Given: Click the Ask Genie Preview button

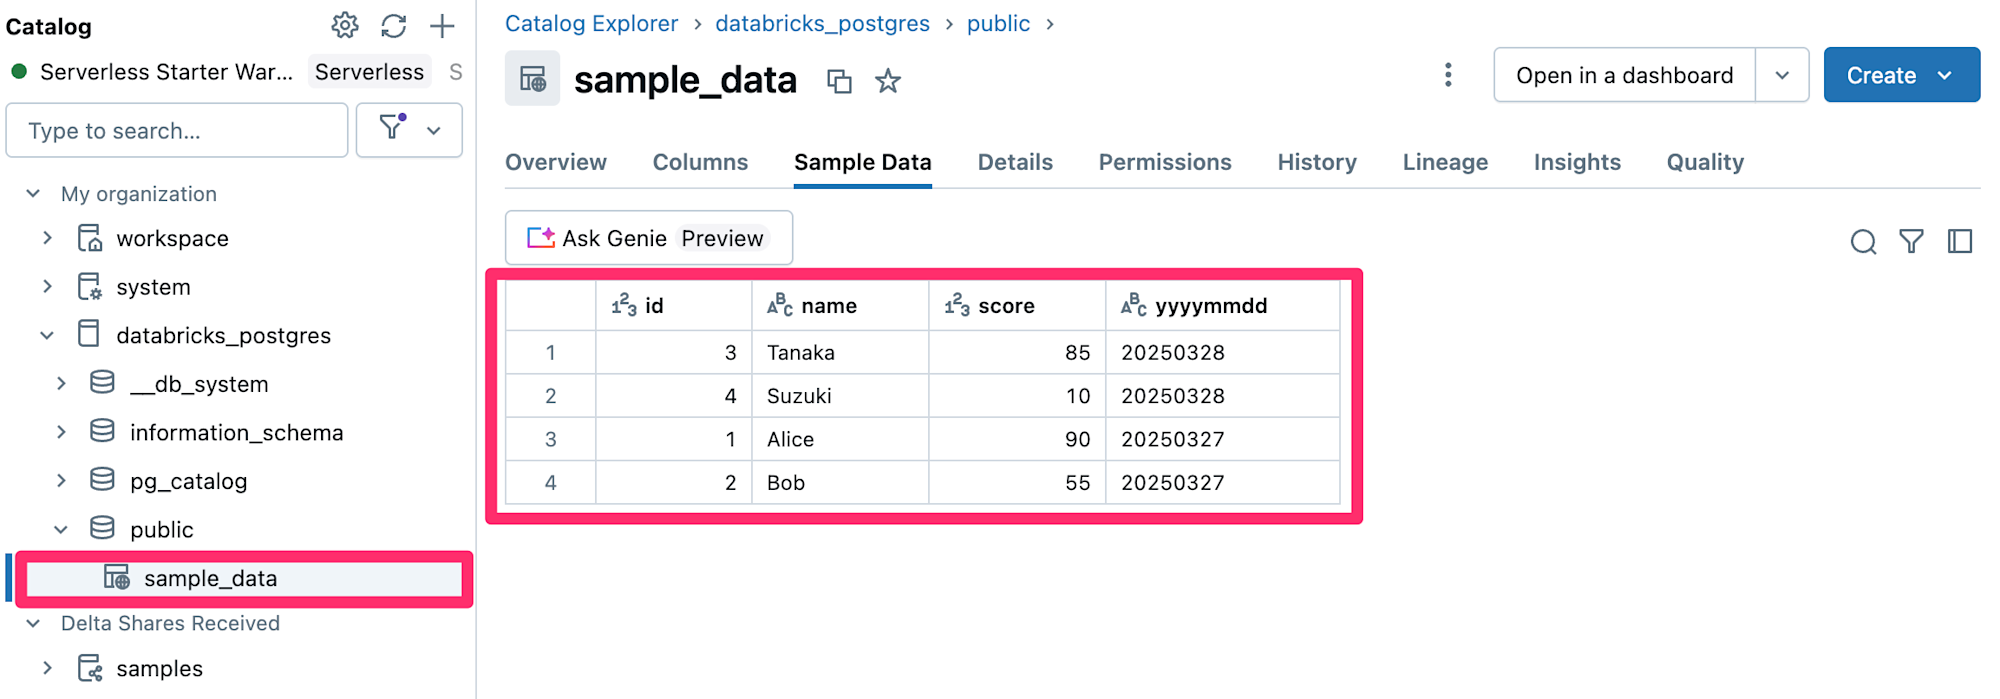Looking at the screenshot, I should click(x=649, y=238).
